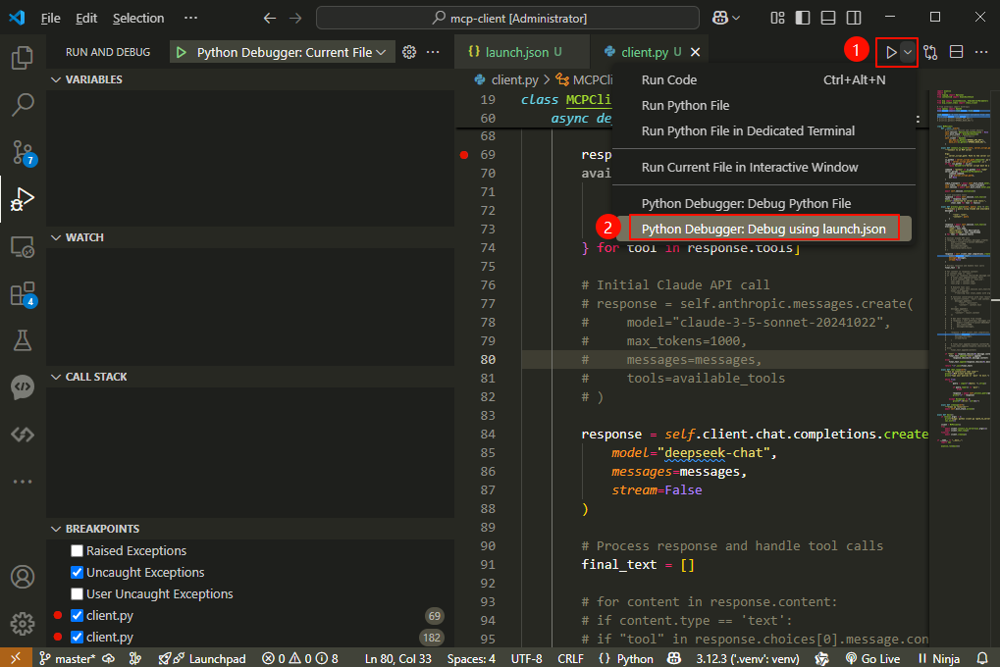The image size is (1000, 667).
Task: Click the split editor layout icon
Action: 956,52
